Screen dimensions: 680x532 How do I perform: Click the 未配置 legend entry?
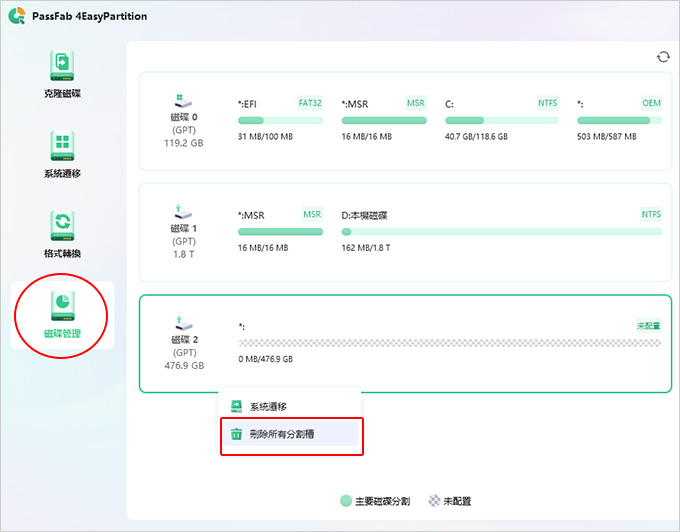450,501
